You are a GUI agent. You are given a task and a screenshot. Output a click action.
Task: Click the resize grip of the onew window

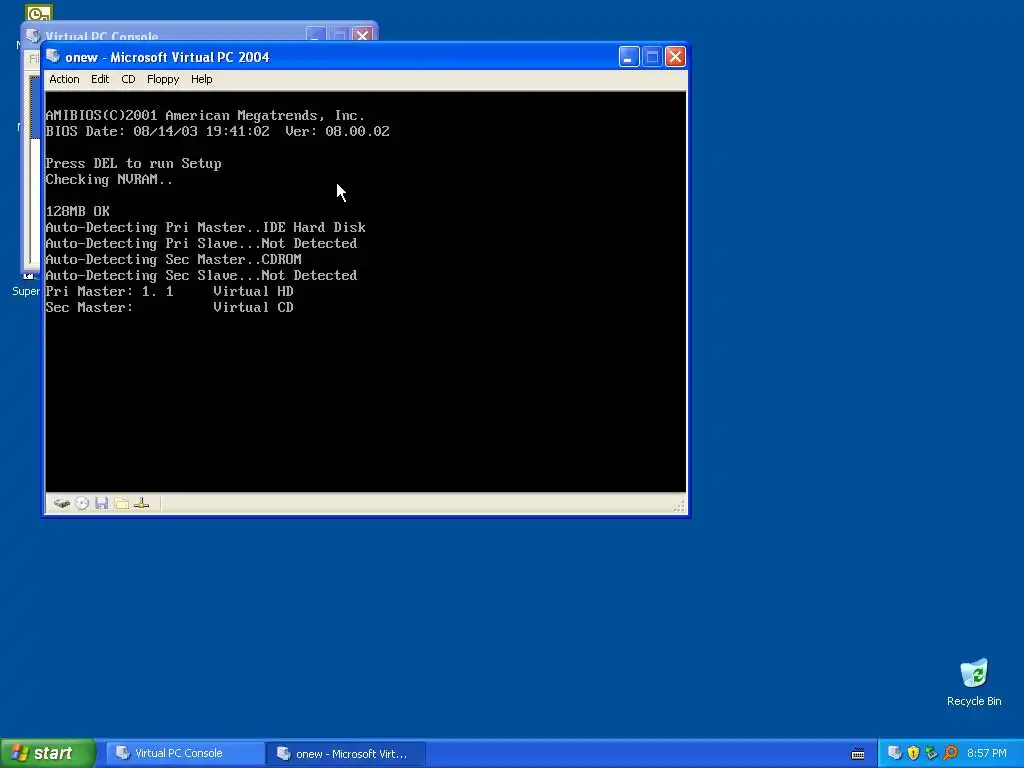[679, 505]
